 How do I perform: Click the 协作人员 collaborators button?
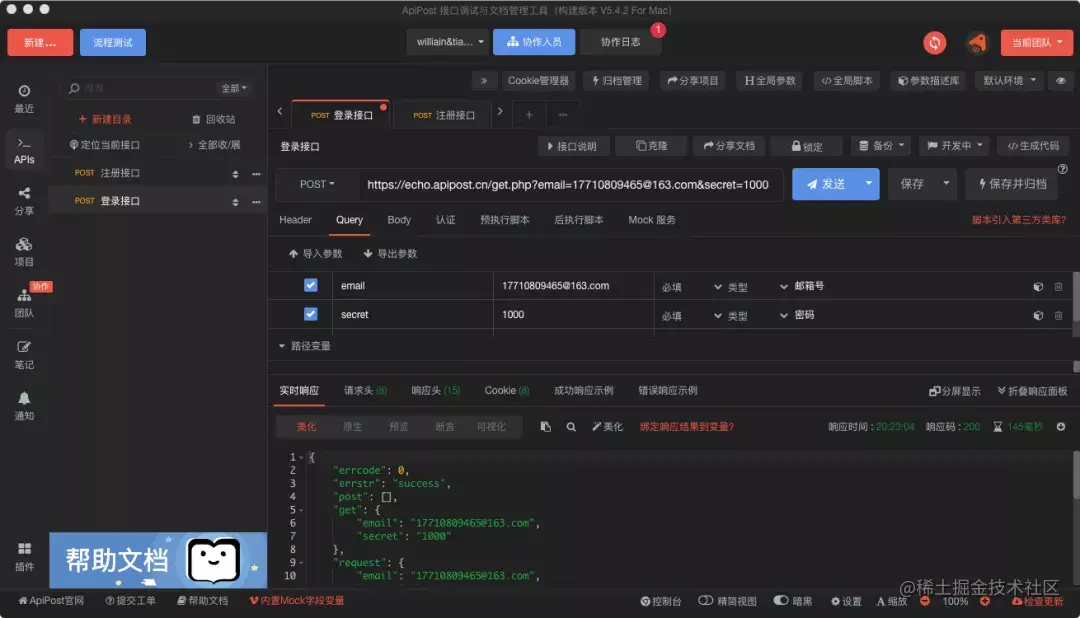coord(534,42)
